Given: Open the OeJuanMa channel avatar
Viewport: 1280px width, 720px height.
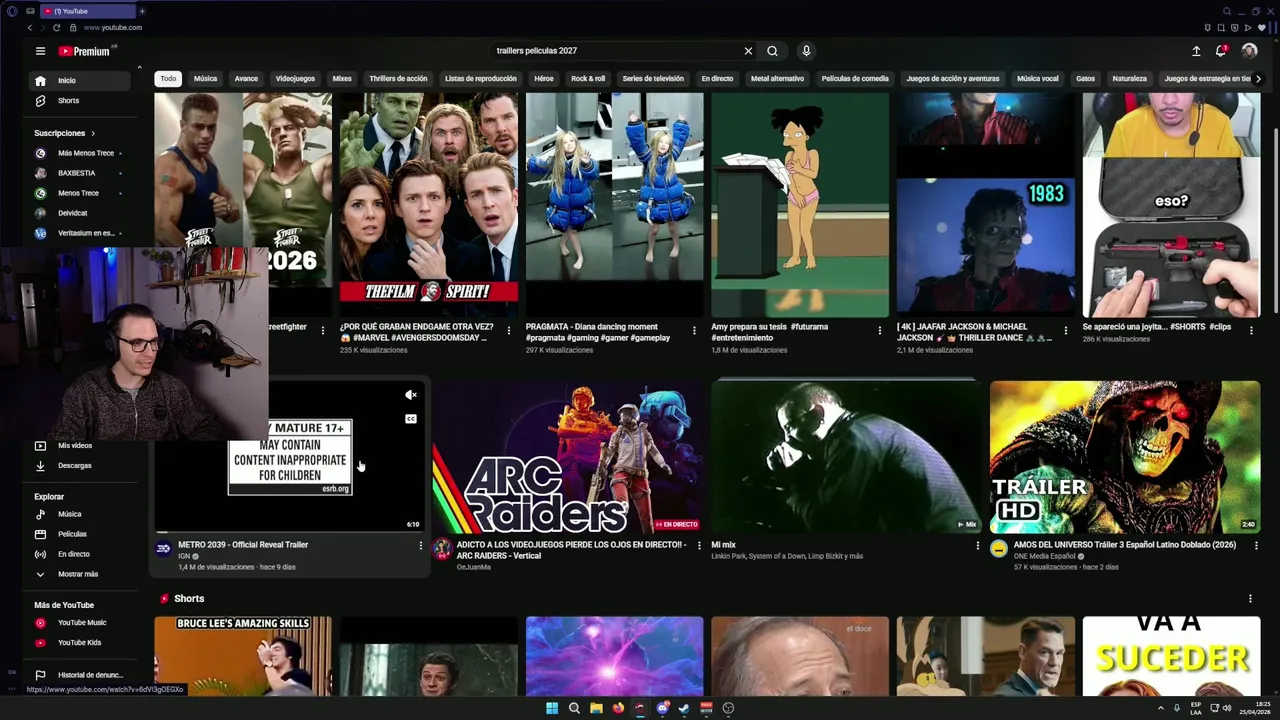Looking at the screenshot, I should tap(441, 548).
